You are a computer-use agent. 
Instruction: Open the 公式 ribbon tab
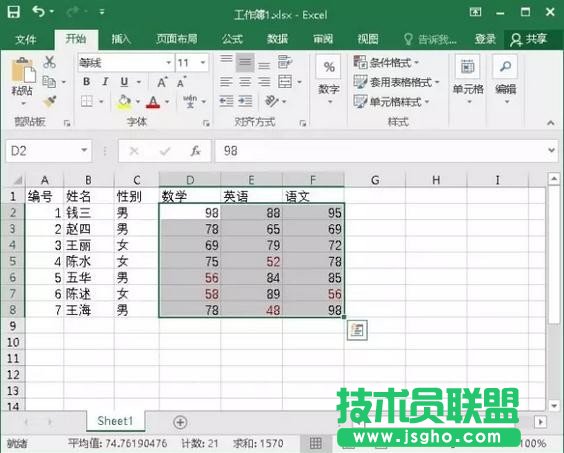point(232,39)
